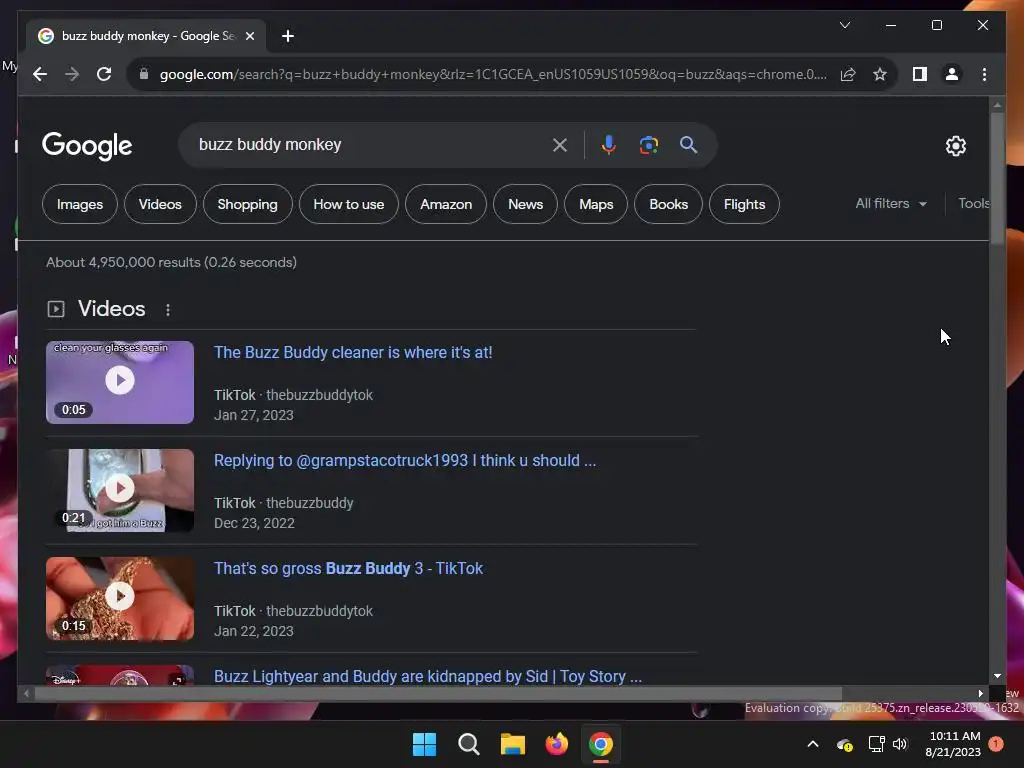This screenshot has height=768, width=1024.
Task: Click the Chrome taskbar icon
Action: (601, 744)
